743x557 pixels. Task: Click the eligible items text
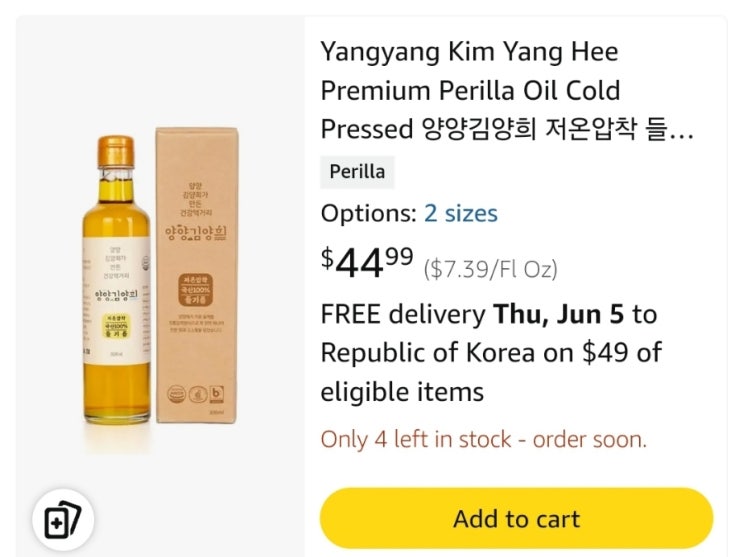coord(402,391)
